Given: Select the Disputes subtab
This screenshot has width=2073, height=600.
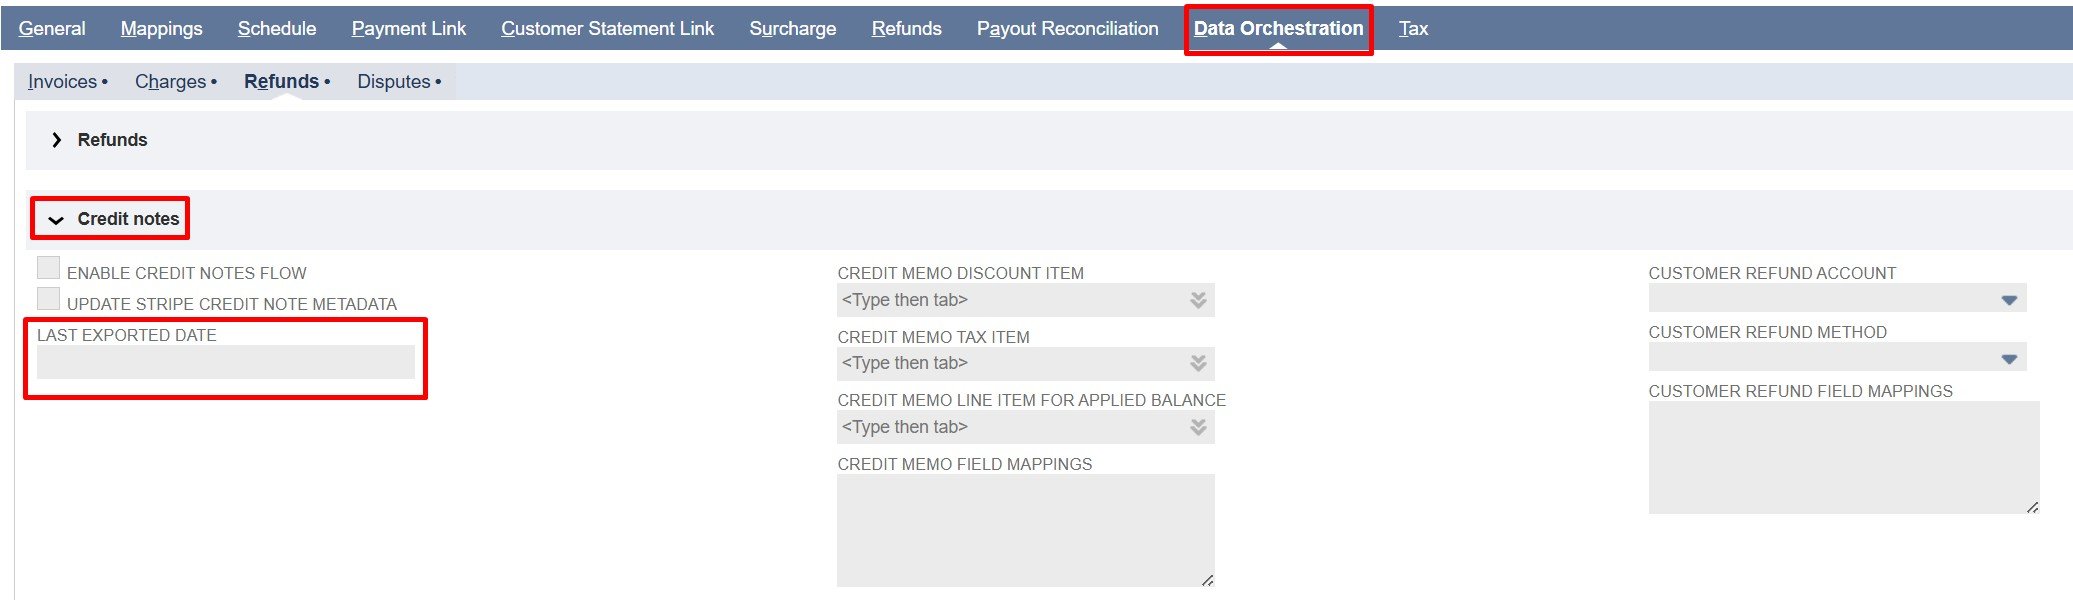Looking at the screenshot, I should click(394, 82).
